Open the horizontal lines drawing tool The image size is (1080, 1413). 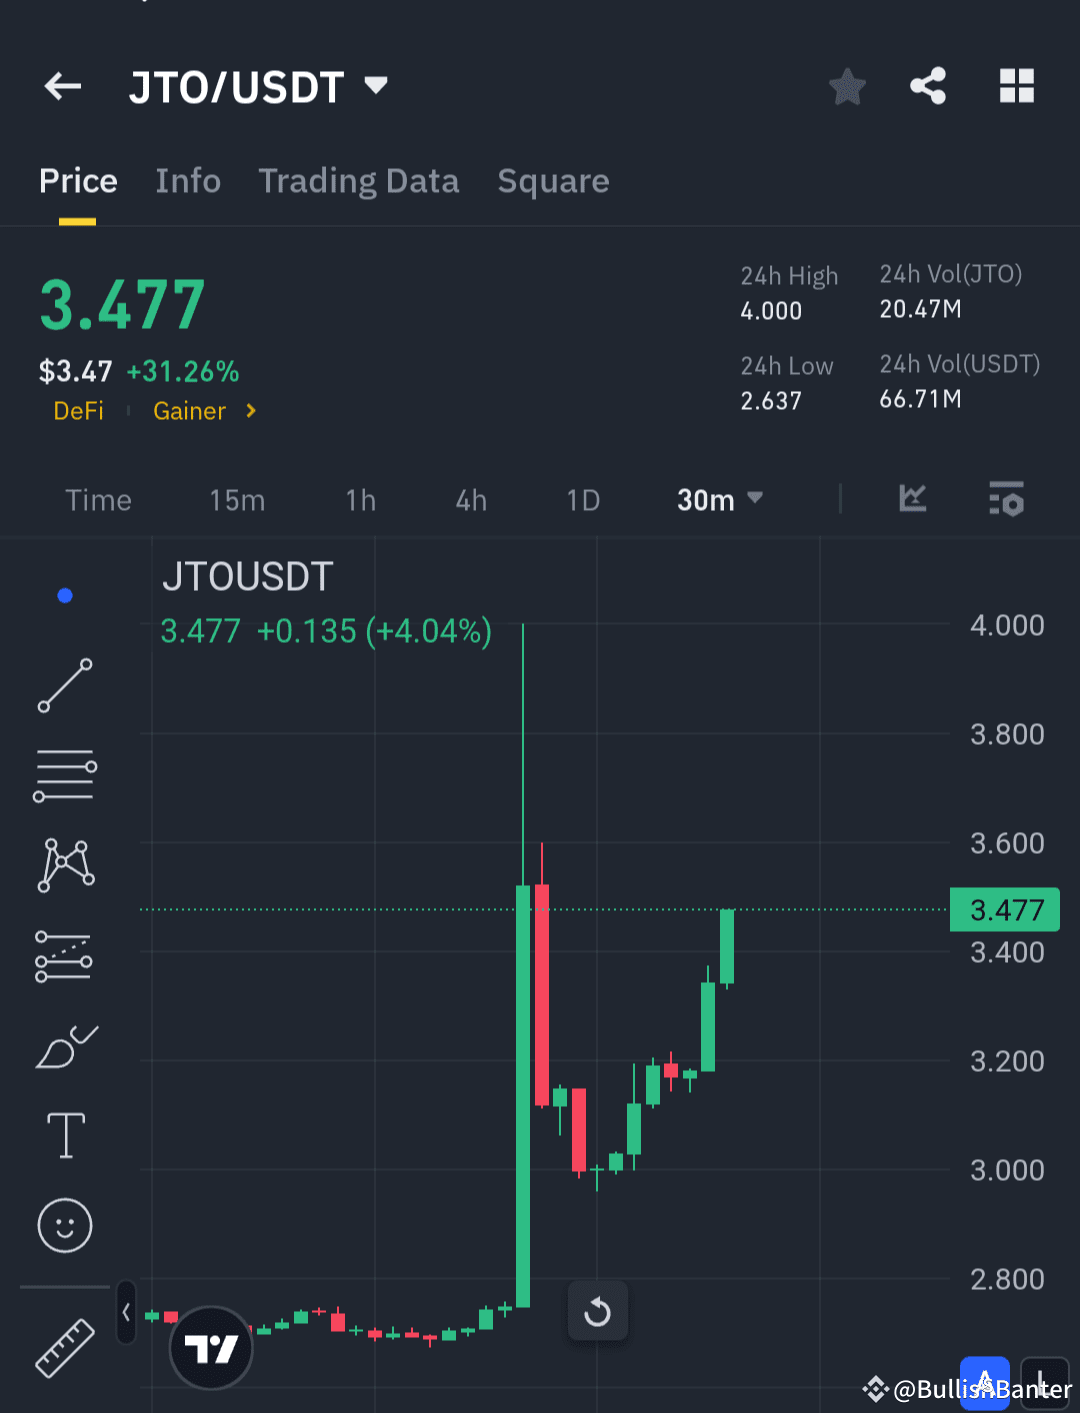pyautogui.click(x=64, y=775)
